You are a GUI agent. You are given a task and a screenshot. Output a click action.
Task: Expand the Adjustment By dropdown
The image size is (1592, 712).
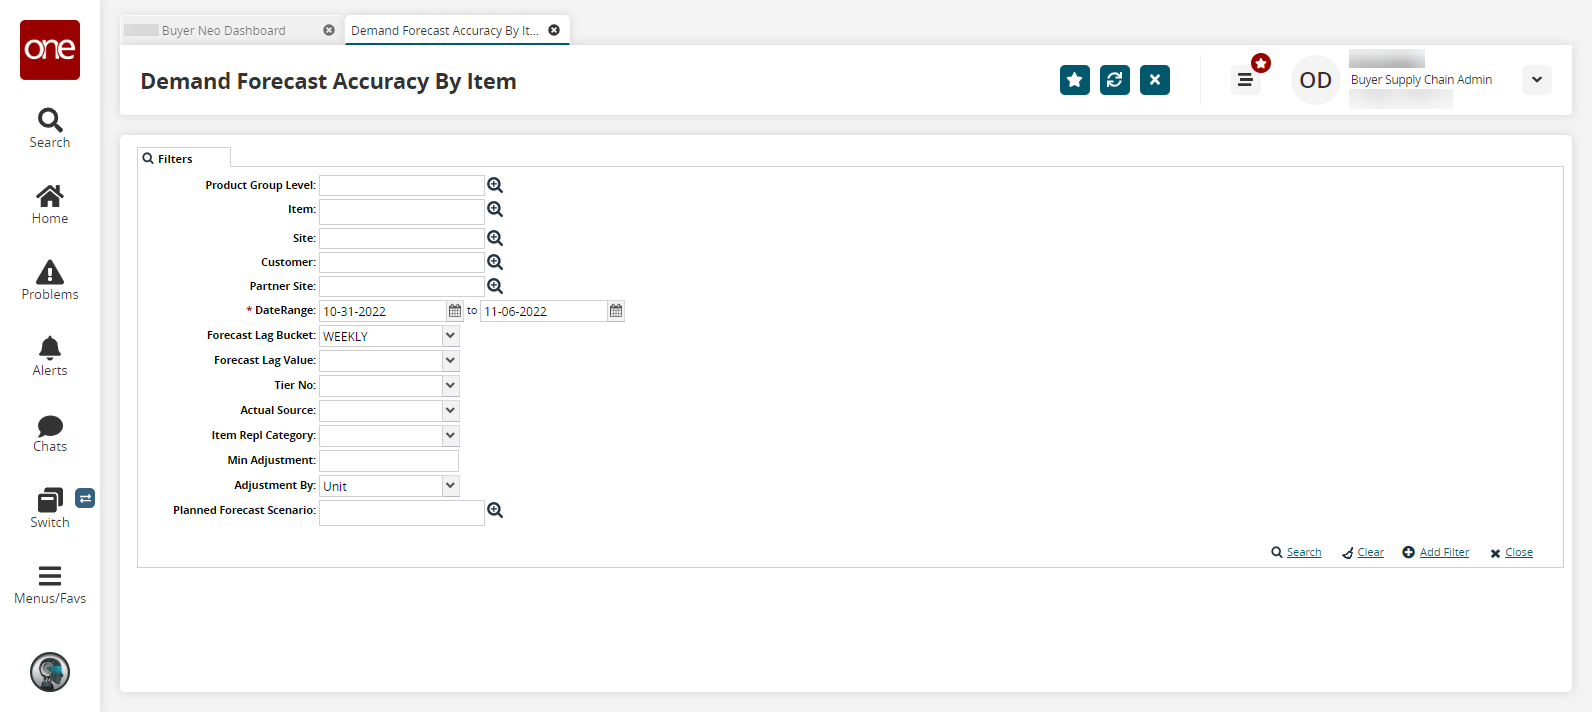coord(450,486)
